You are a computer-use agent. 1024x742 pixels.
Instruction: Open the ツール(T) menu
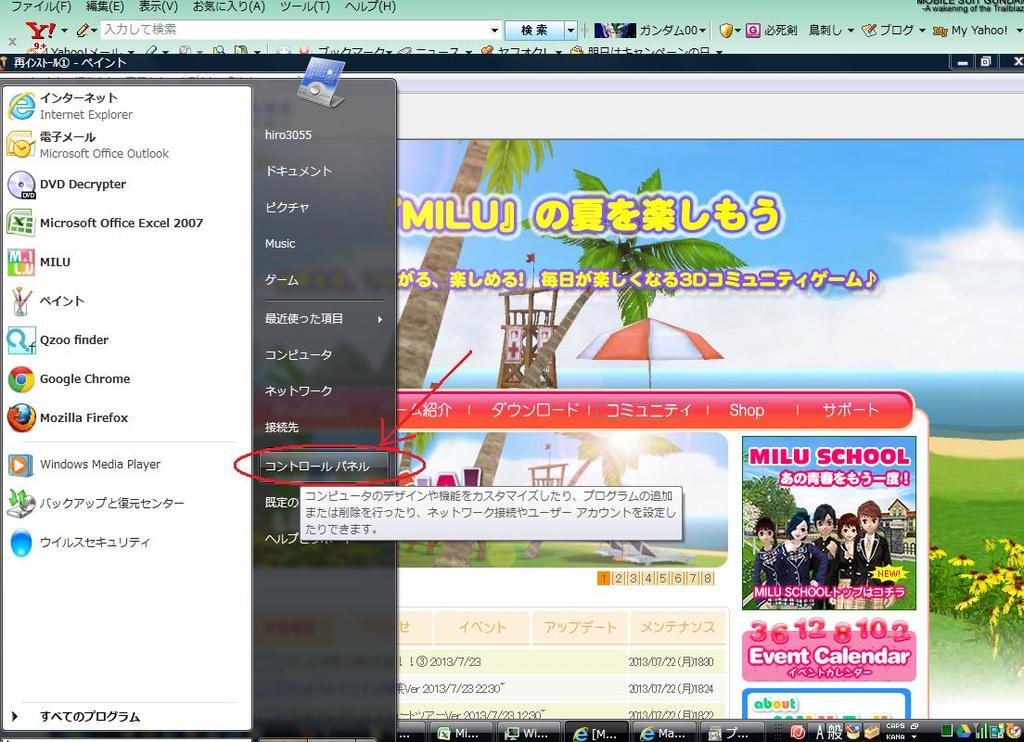304,7
